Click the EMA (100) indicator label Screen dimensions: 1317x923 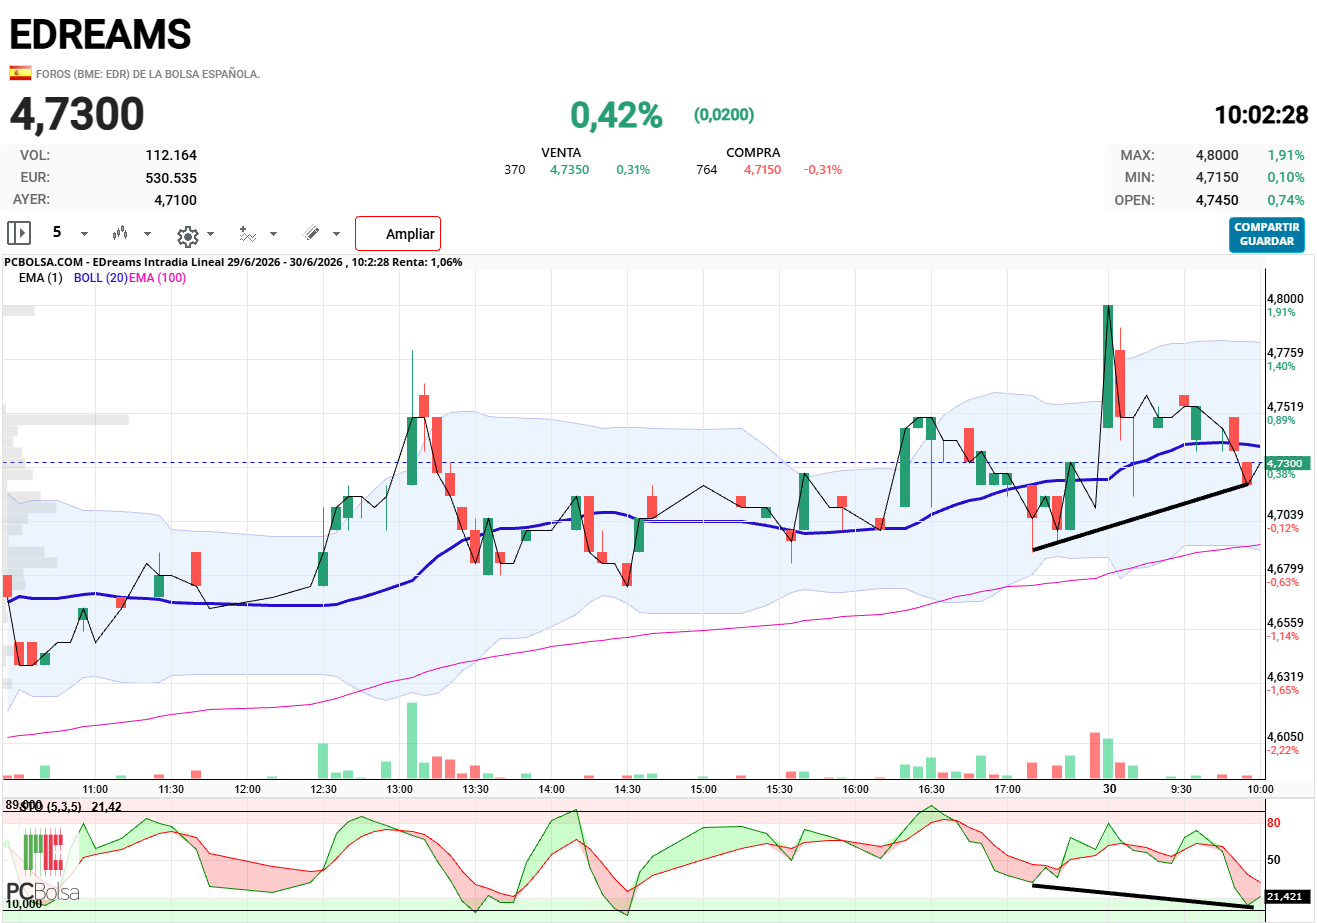[x=158, y=278]
